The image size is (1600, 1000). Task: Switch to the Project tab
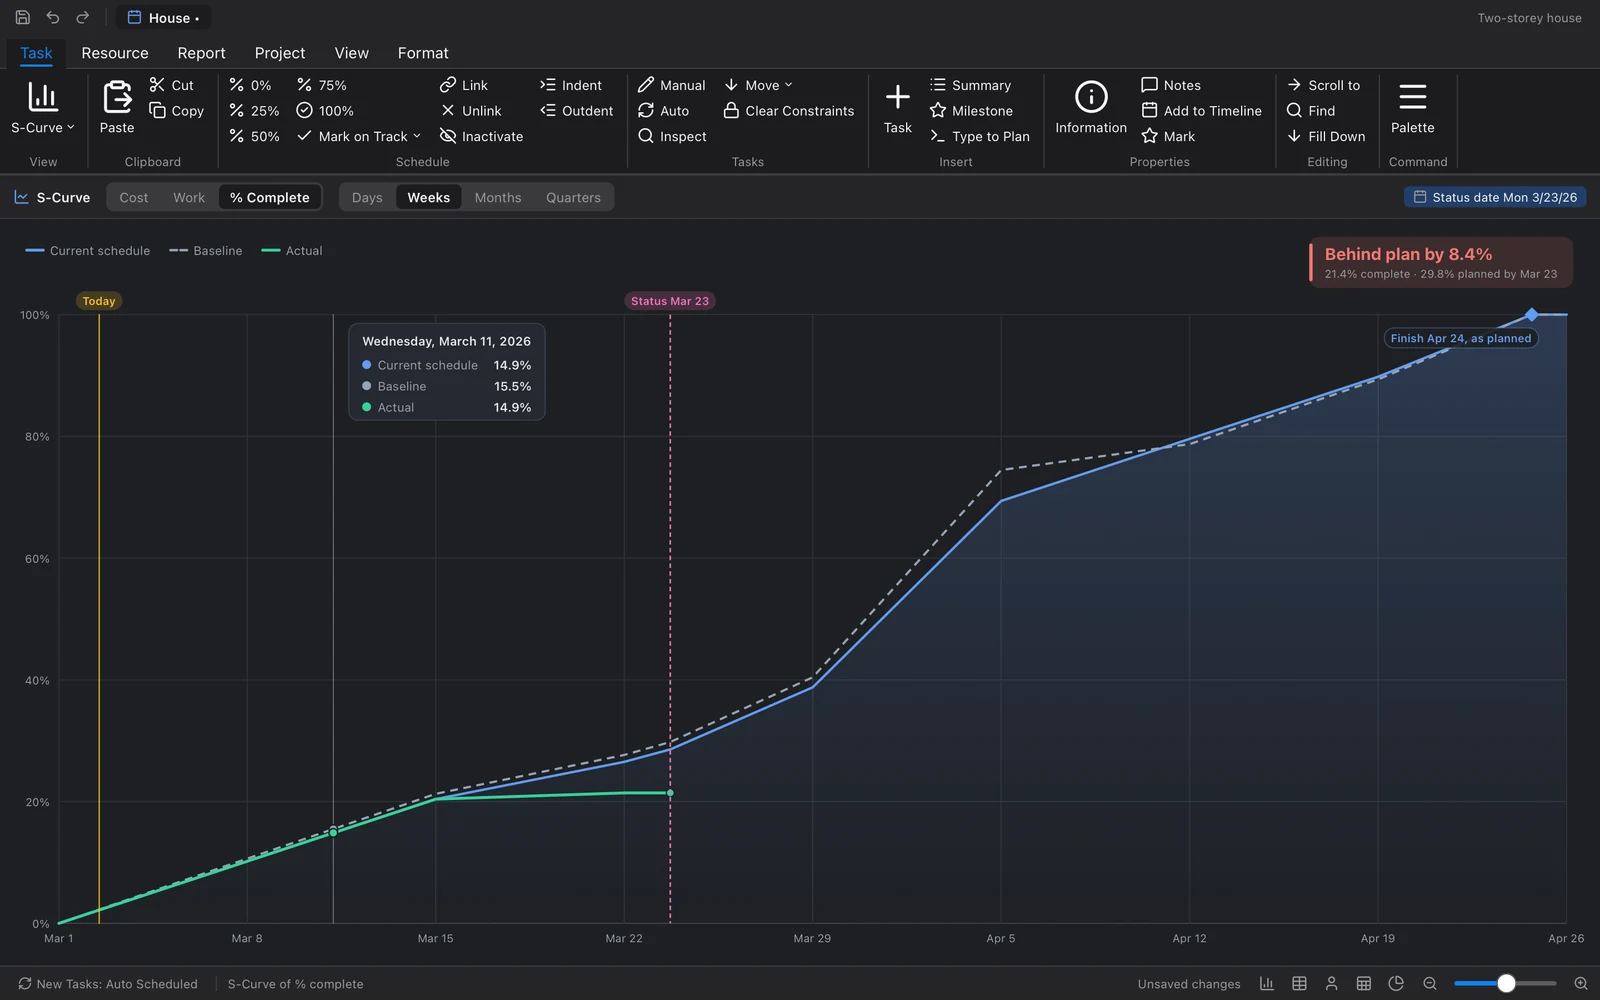click(280, 53)
